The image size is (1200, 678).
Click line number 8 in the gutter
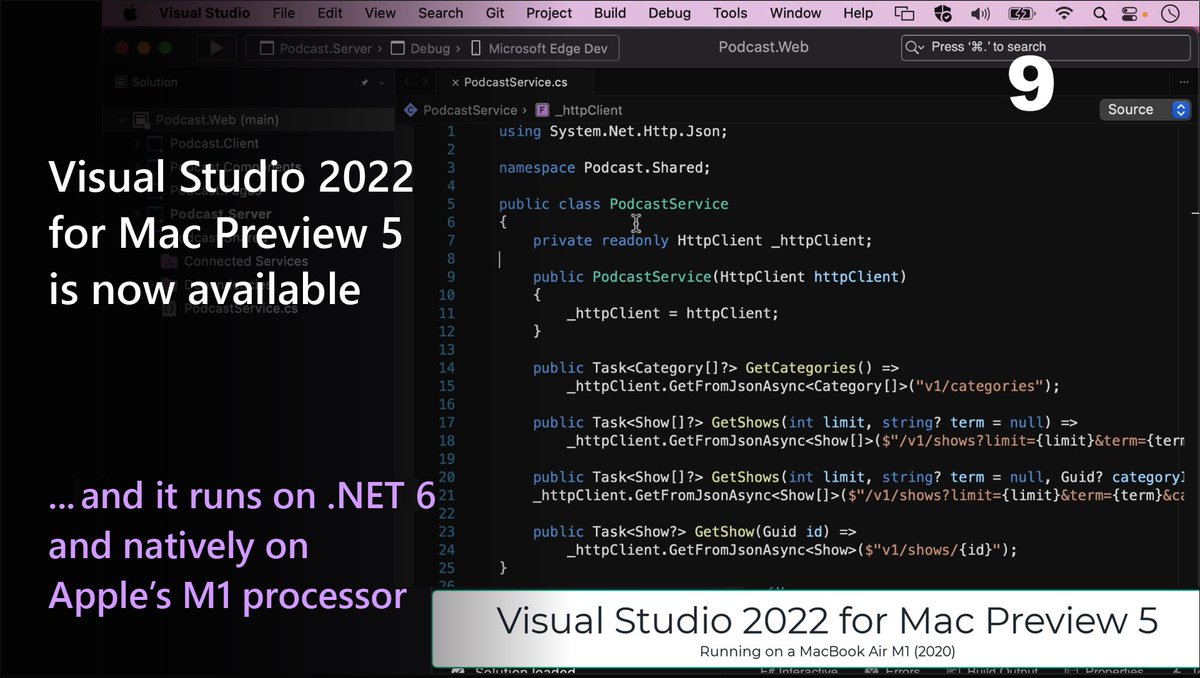coord(451,258)
